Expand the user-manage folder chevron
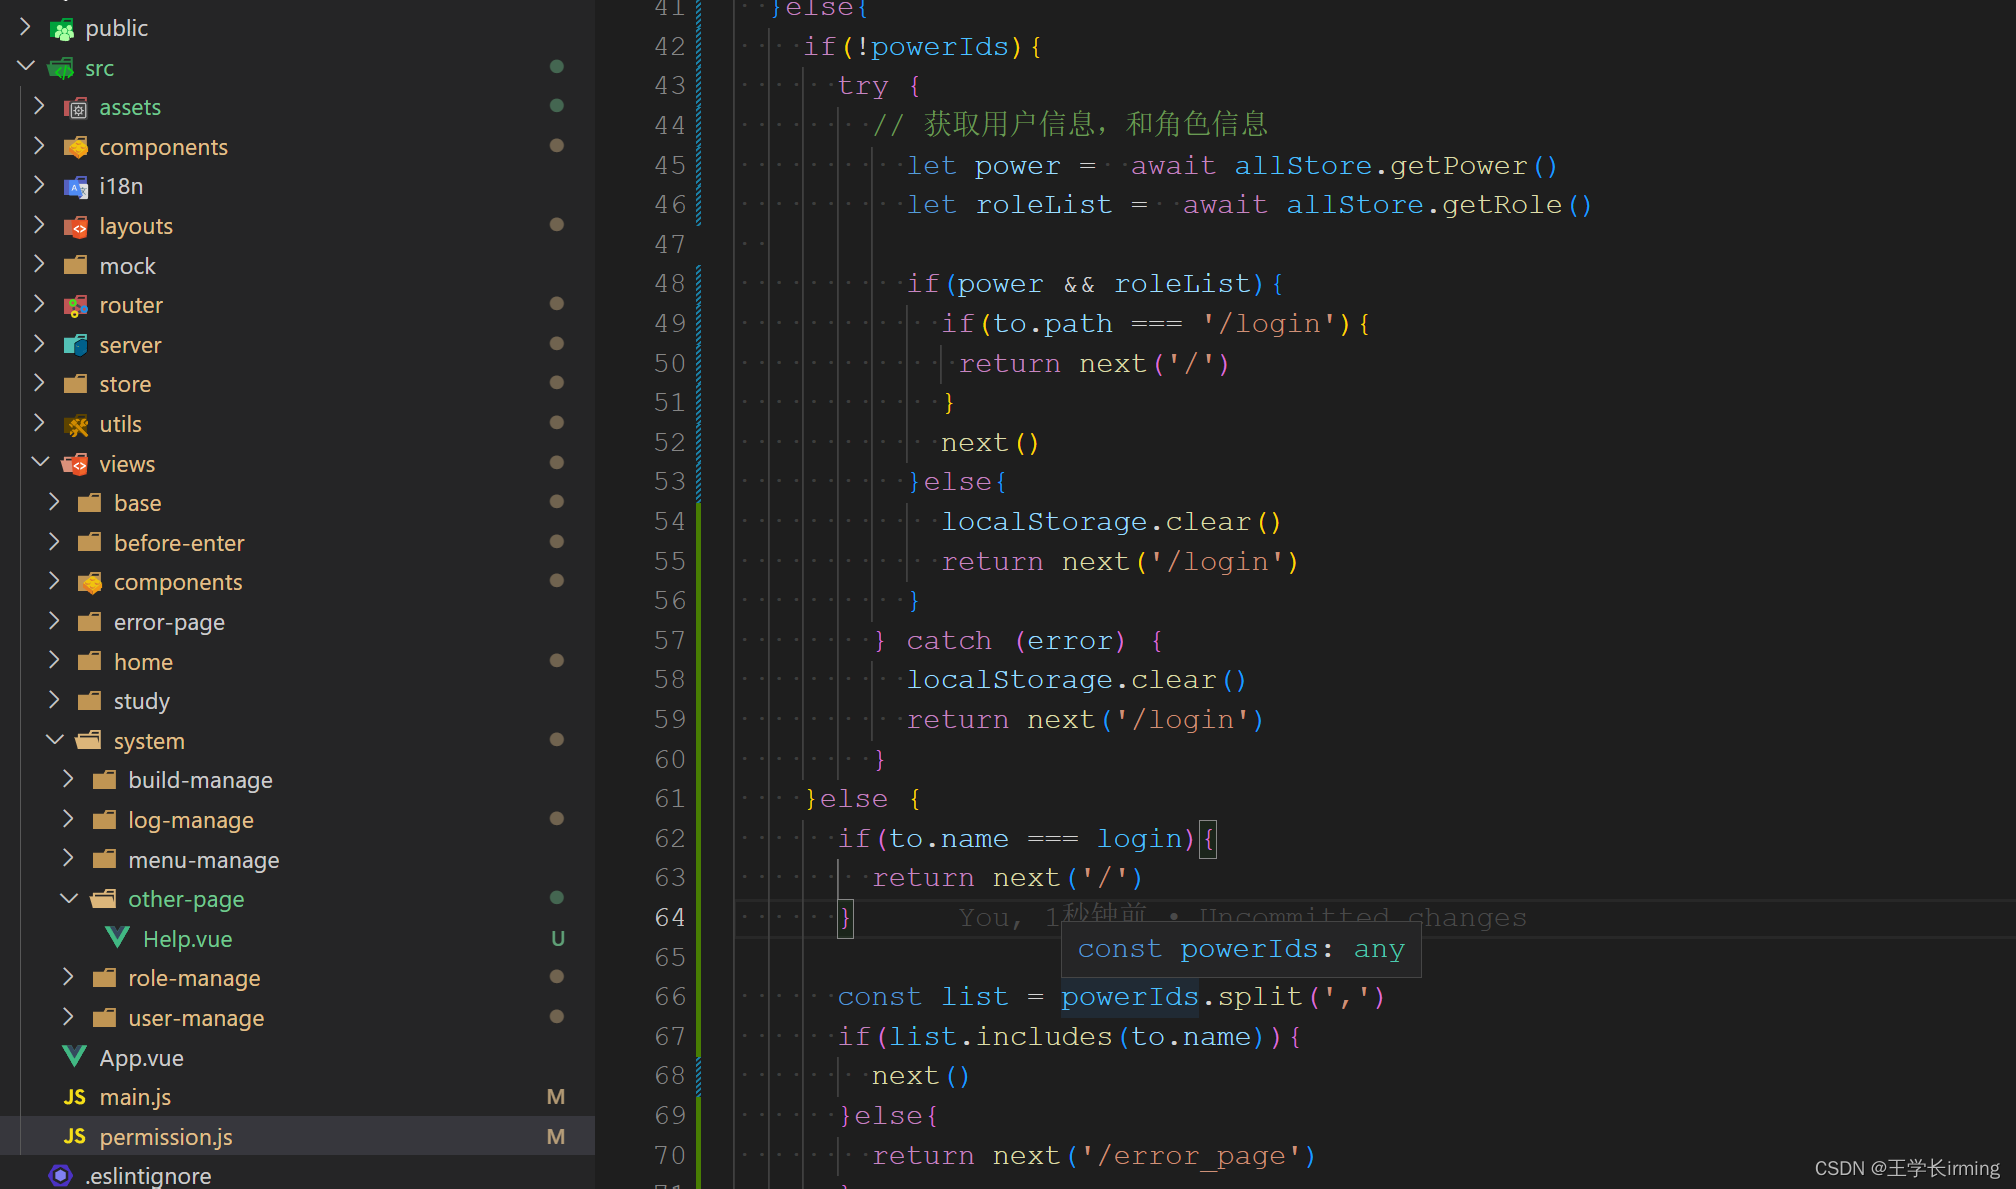This screenshot has height=1189, width=2016. click(68, 1017)
